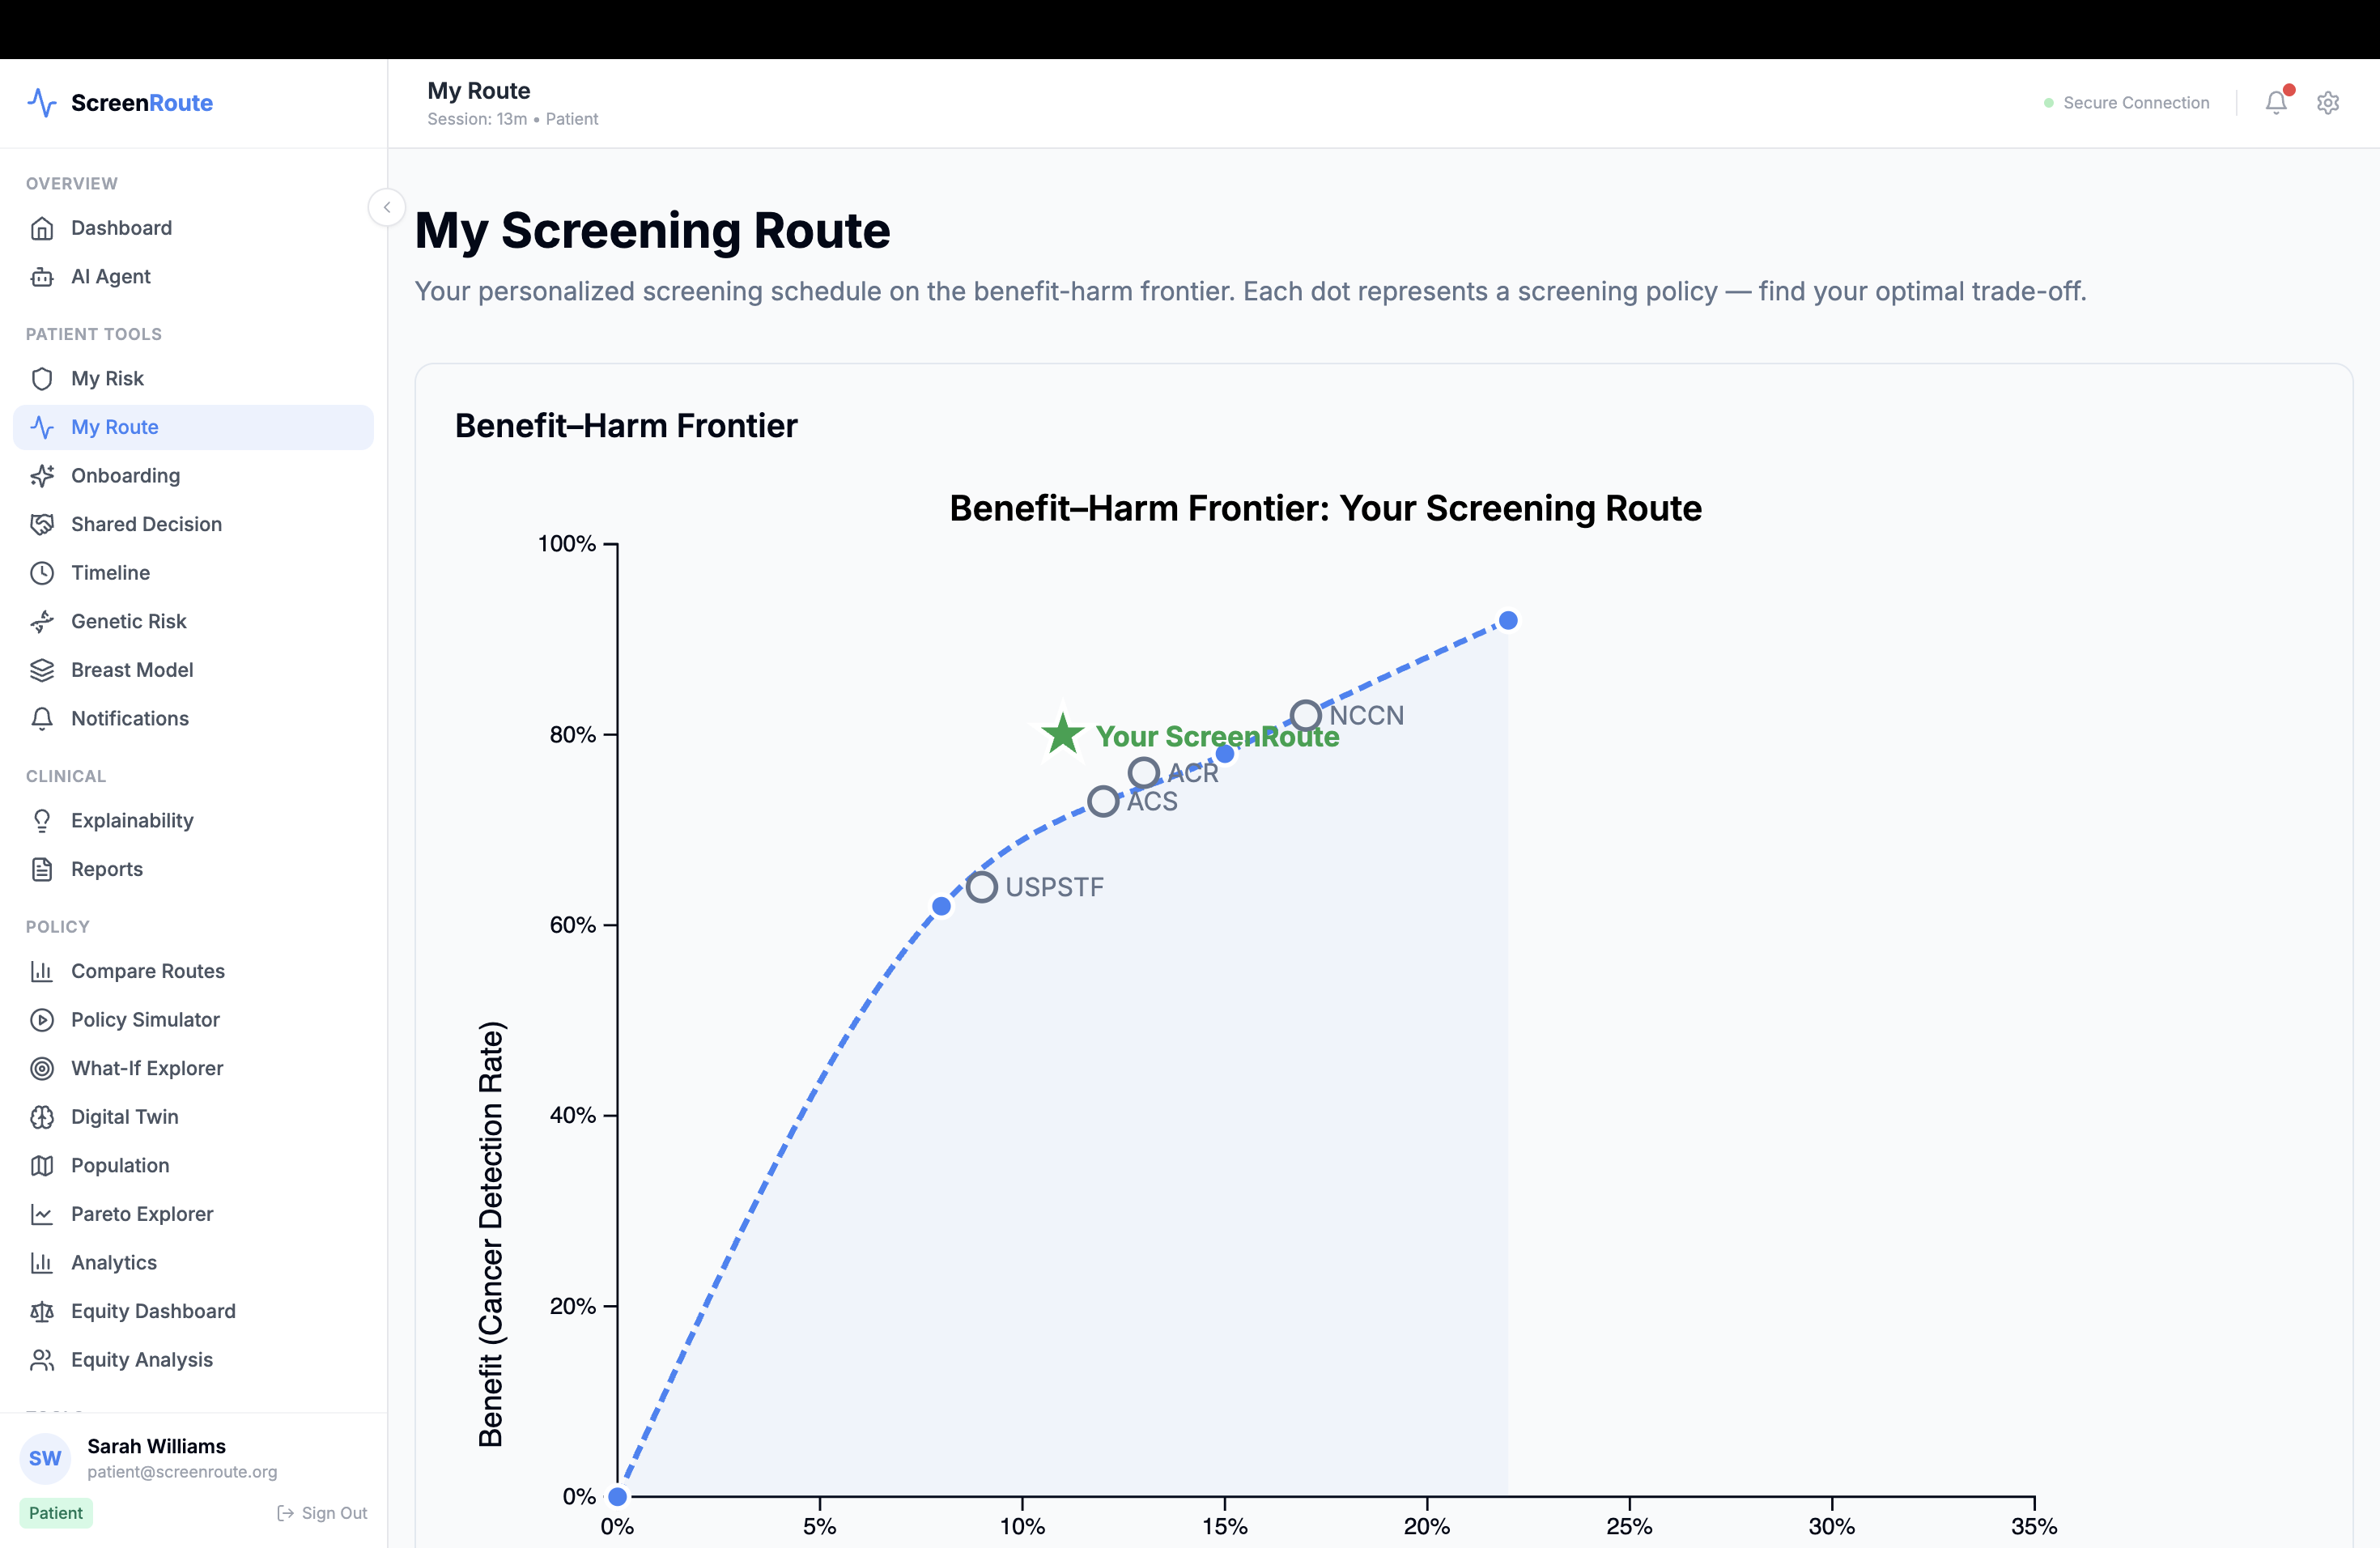Select the green ScreenRoute star marker
Image resolution: width=2380 pixels, height=1548 pixels.
point(1062,734)
